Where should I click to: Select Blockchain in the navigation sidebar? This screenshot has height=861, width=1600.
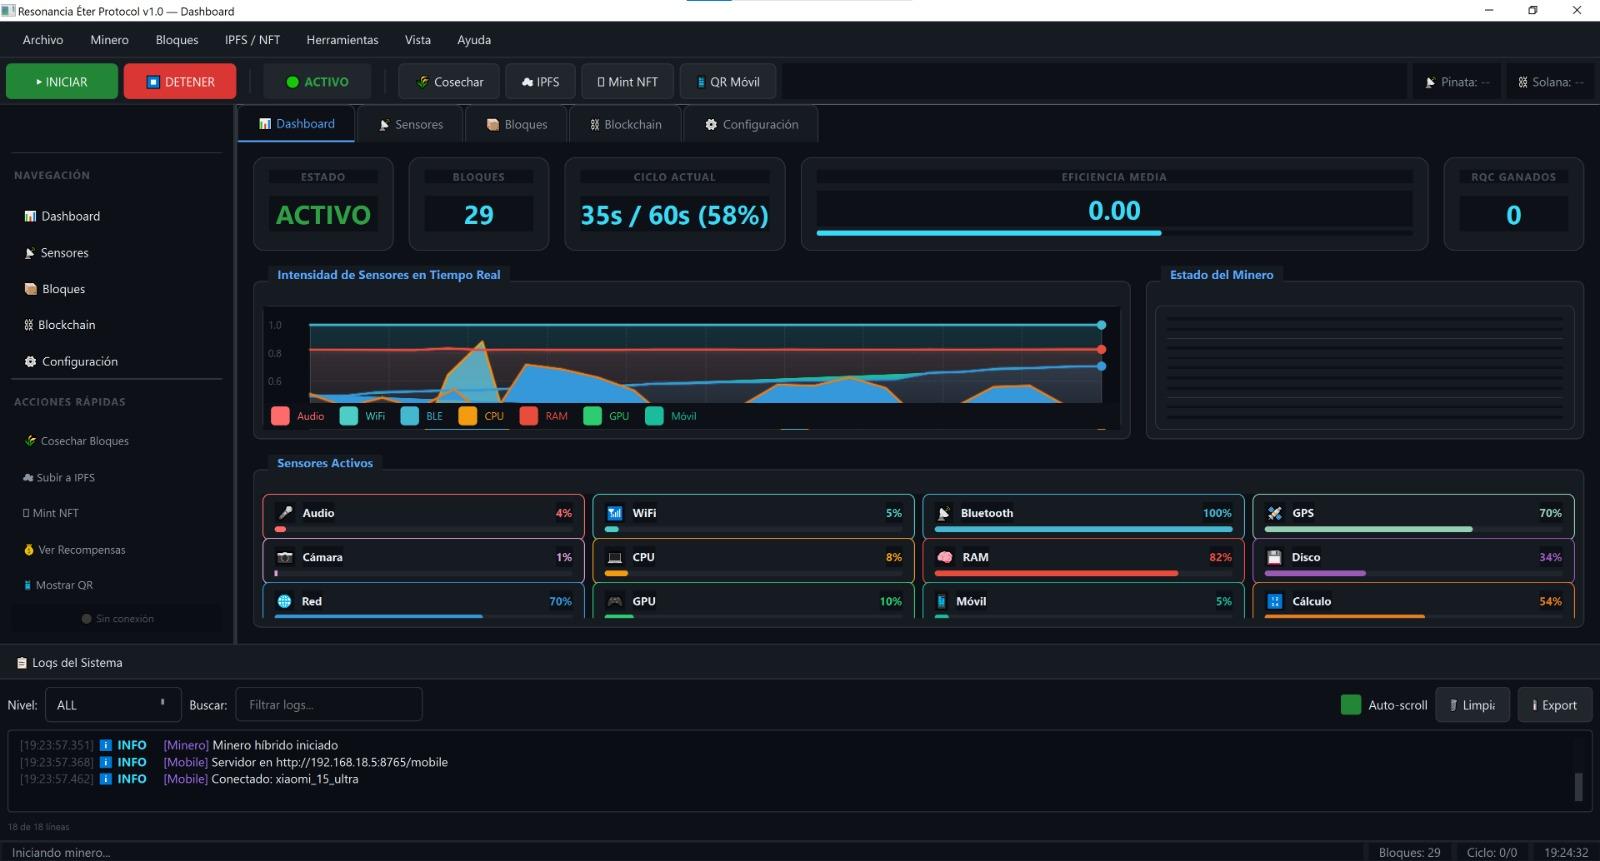[x=66, y=325]
